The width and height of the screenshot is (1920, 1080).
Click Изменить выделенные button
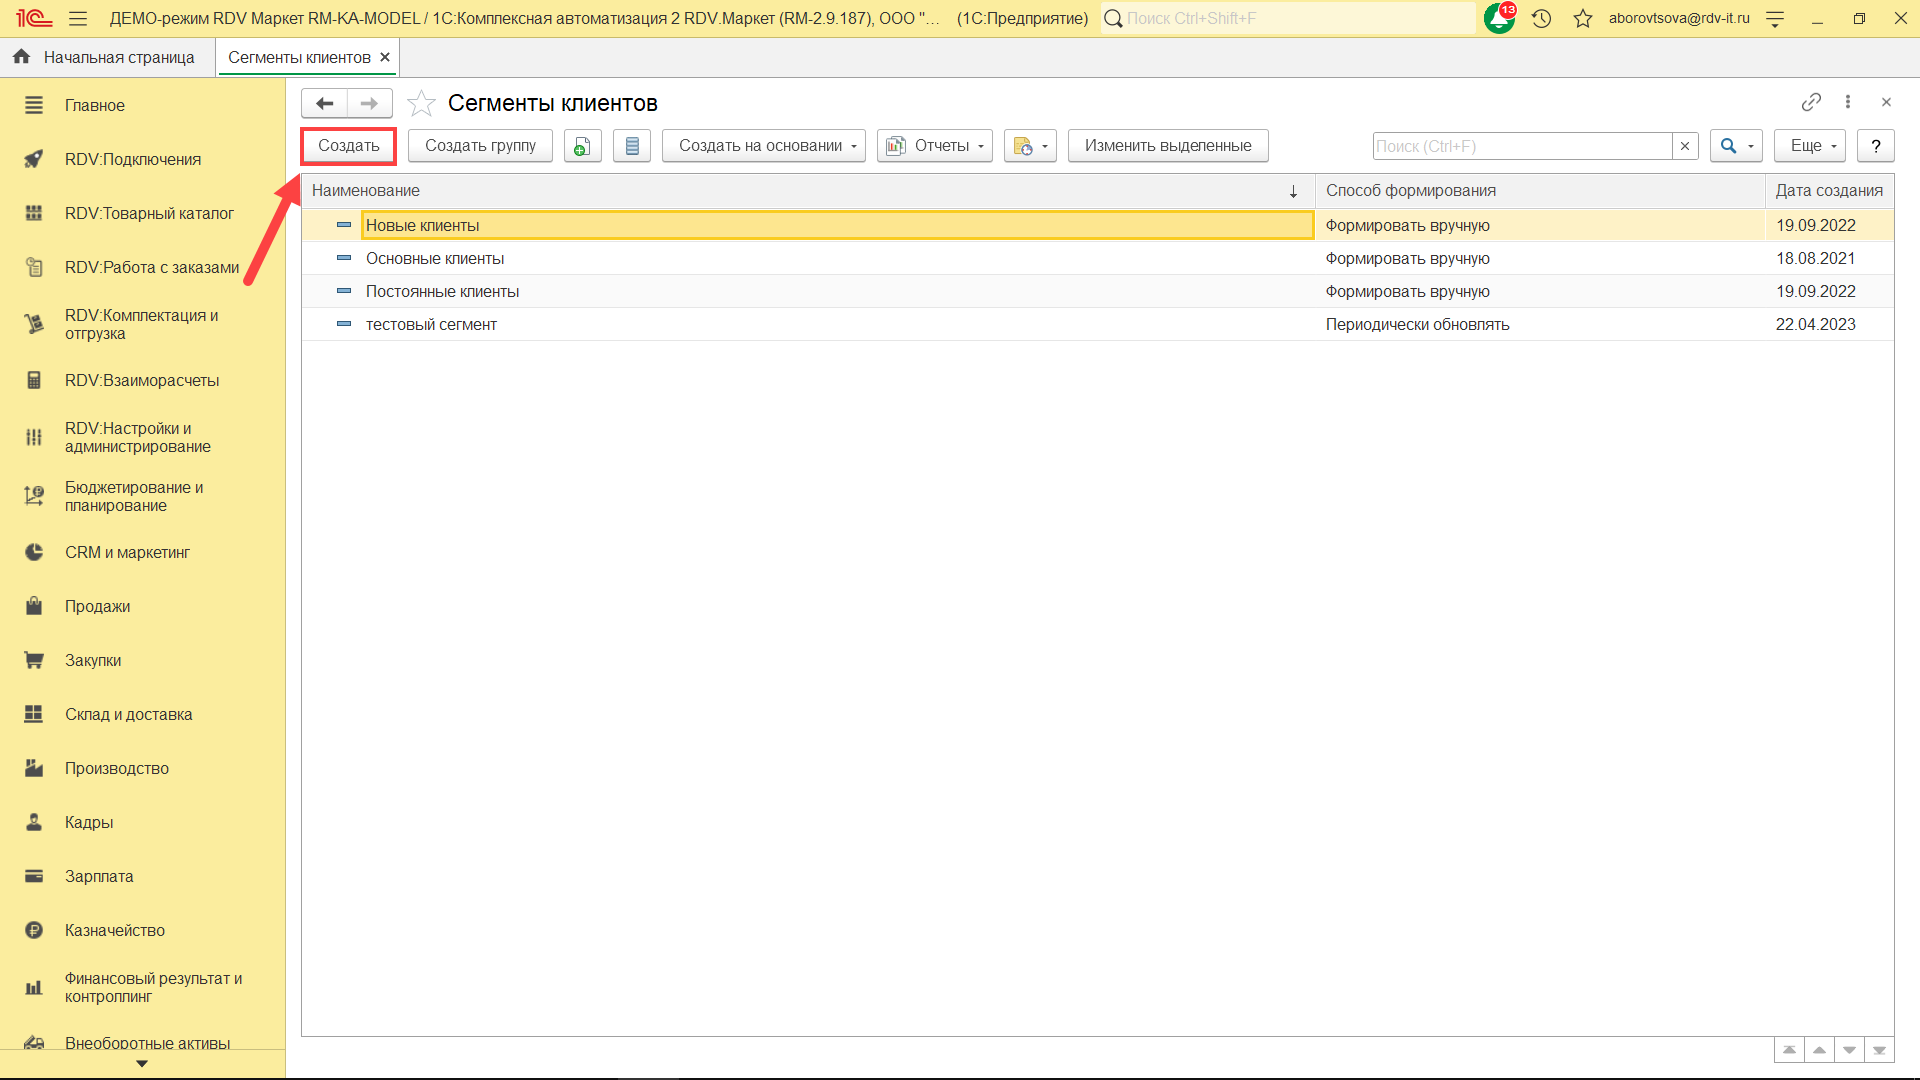tap(1167, 146)
